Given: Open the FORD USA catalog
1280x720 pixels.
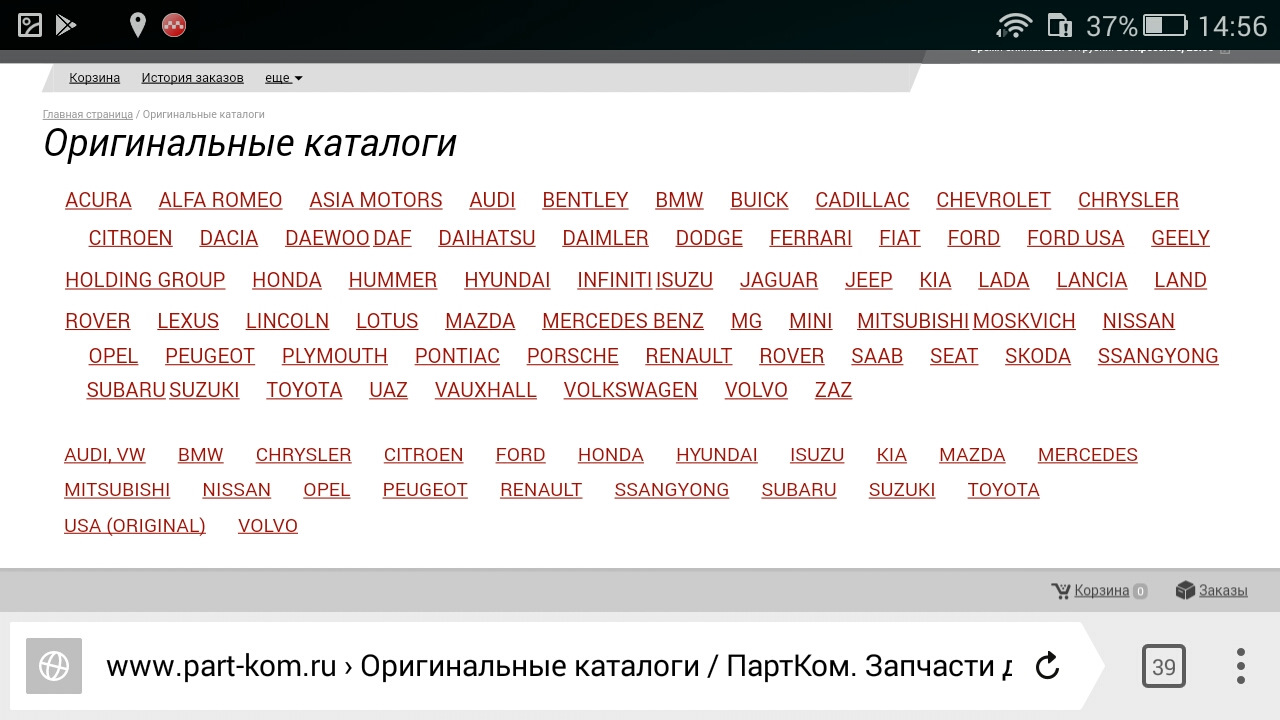Looking at the screenshot, I should (x=1075, y=238).
